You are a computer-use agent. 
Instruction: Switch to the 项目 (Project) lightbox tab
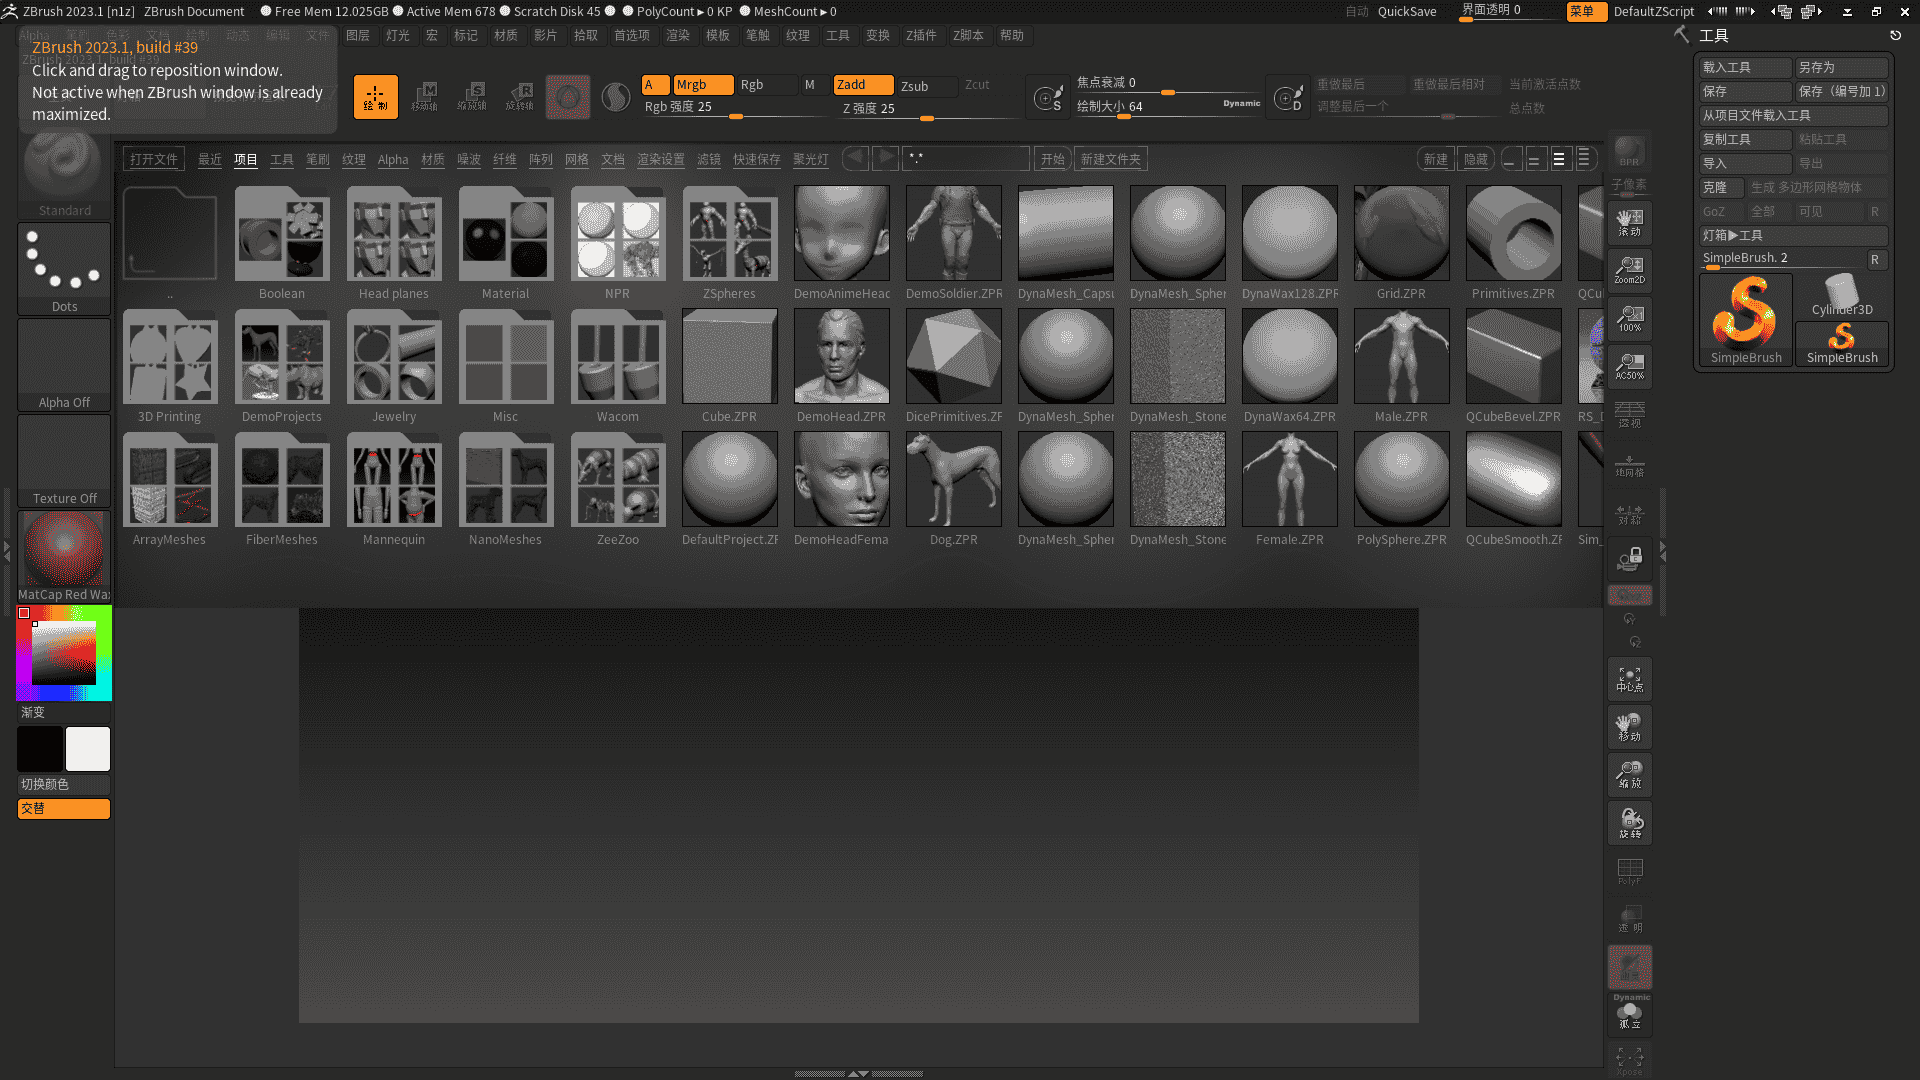tap(246, 158)
